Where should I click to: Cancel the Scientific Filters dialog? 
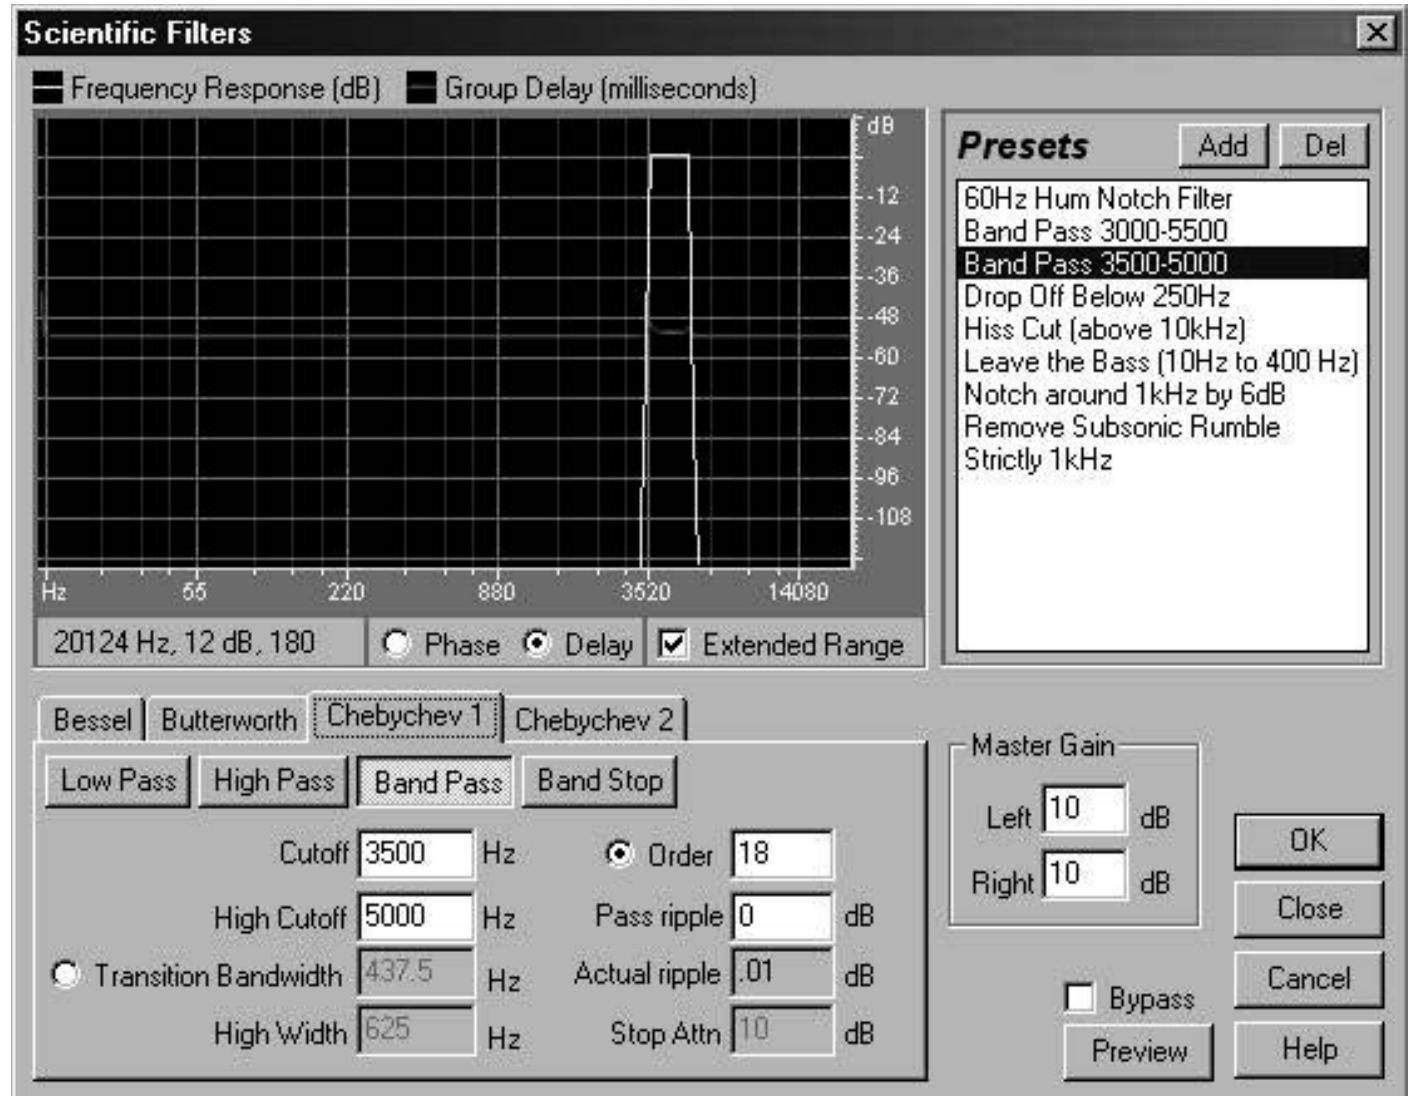pos(1309,979)
